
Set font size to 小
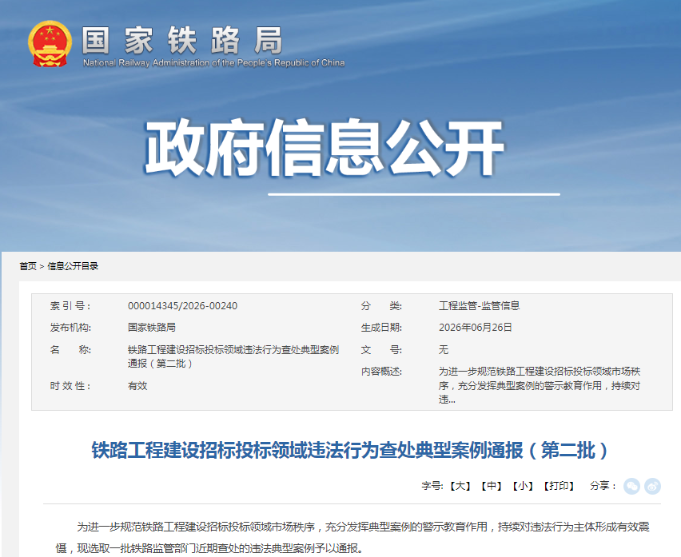[x=523, y=486]
